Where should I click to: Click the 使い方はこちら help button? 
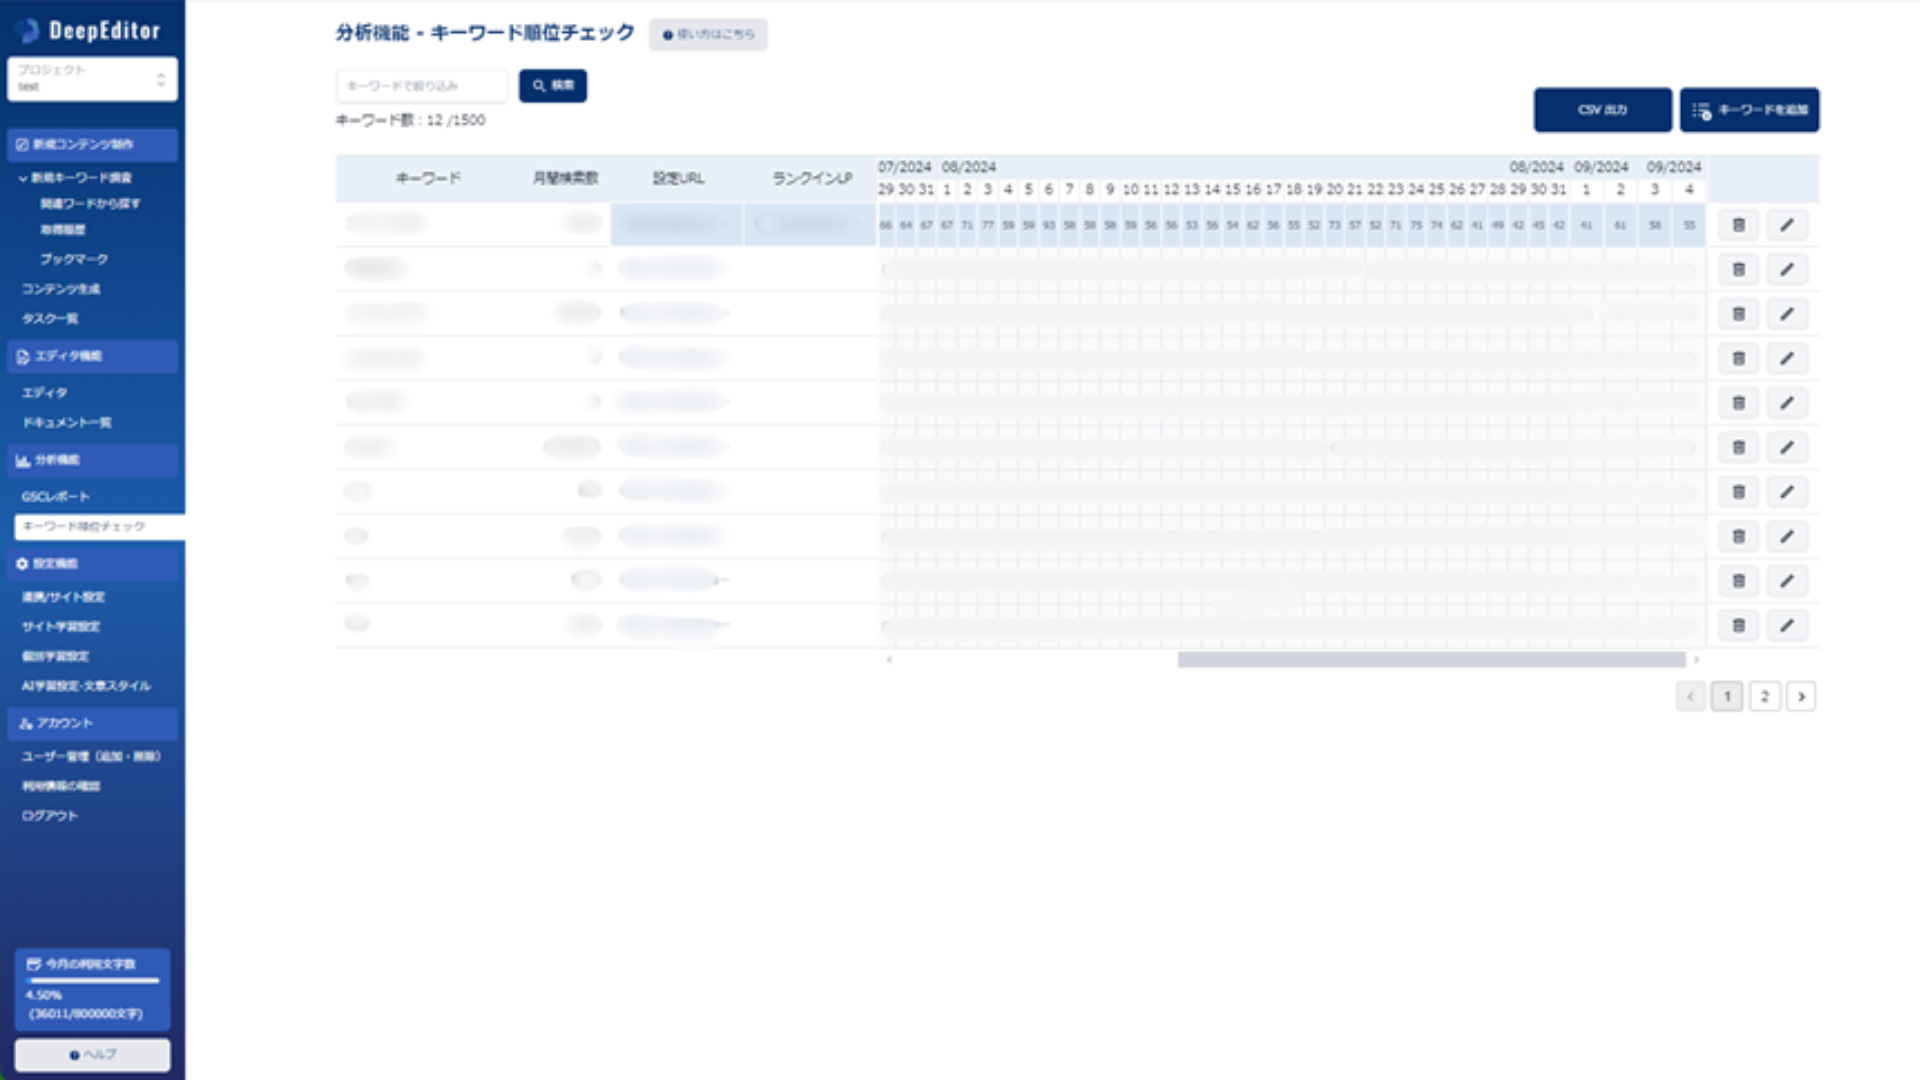coord(708,35)
